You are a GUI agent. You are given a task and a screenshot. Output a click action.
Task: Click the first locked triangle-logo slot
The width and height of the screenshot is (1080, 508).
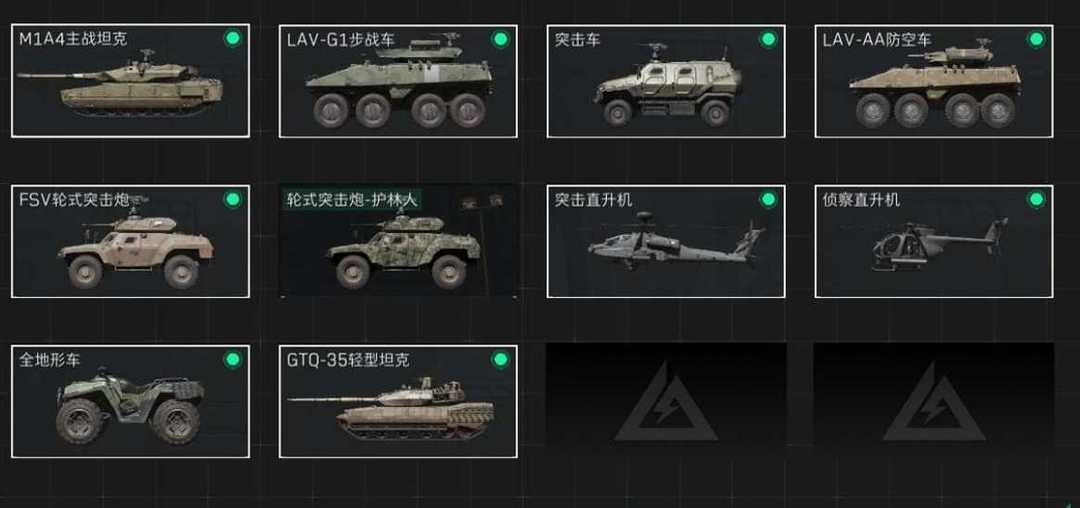click(x=666, y=401)
